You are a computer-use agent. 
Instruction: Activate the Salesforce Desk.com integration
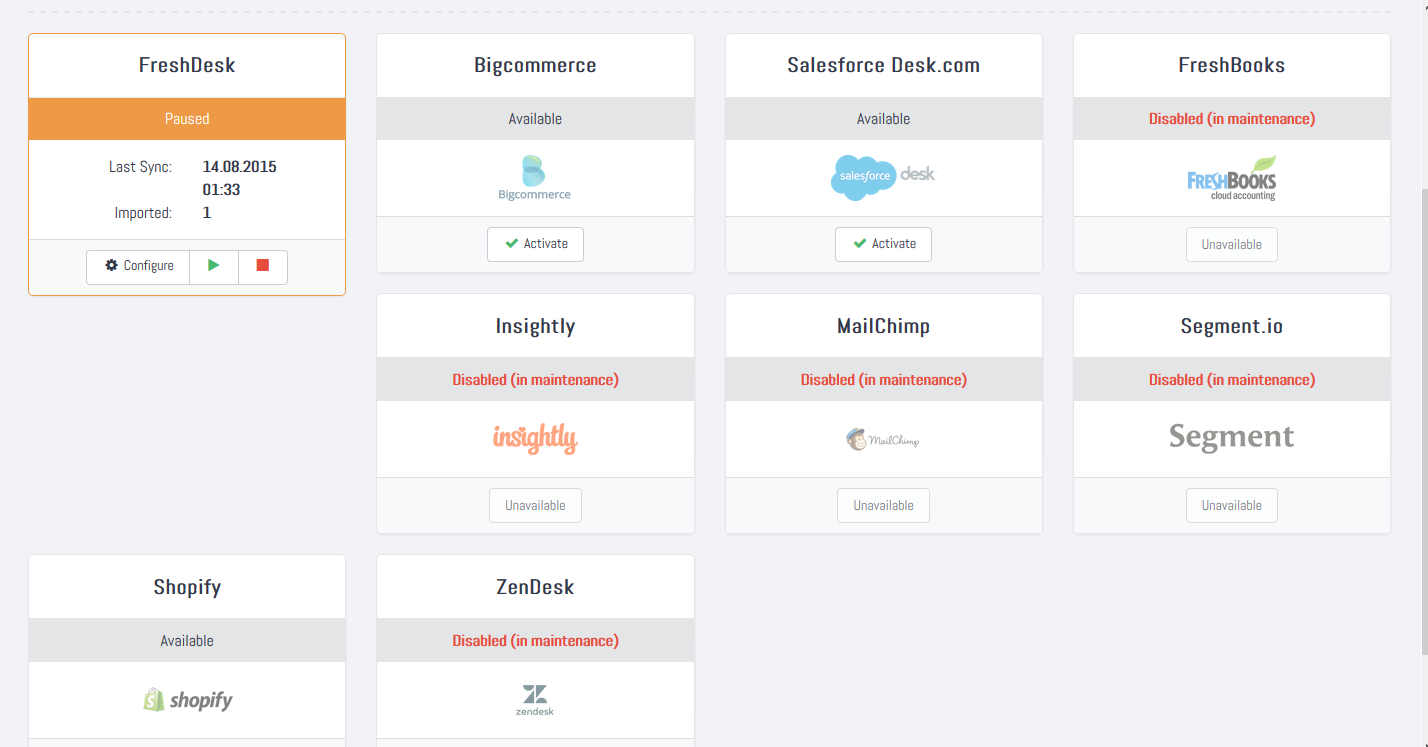click(883, 244)
